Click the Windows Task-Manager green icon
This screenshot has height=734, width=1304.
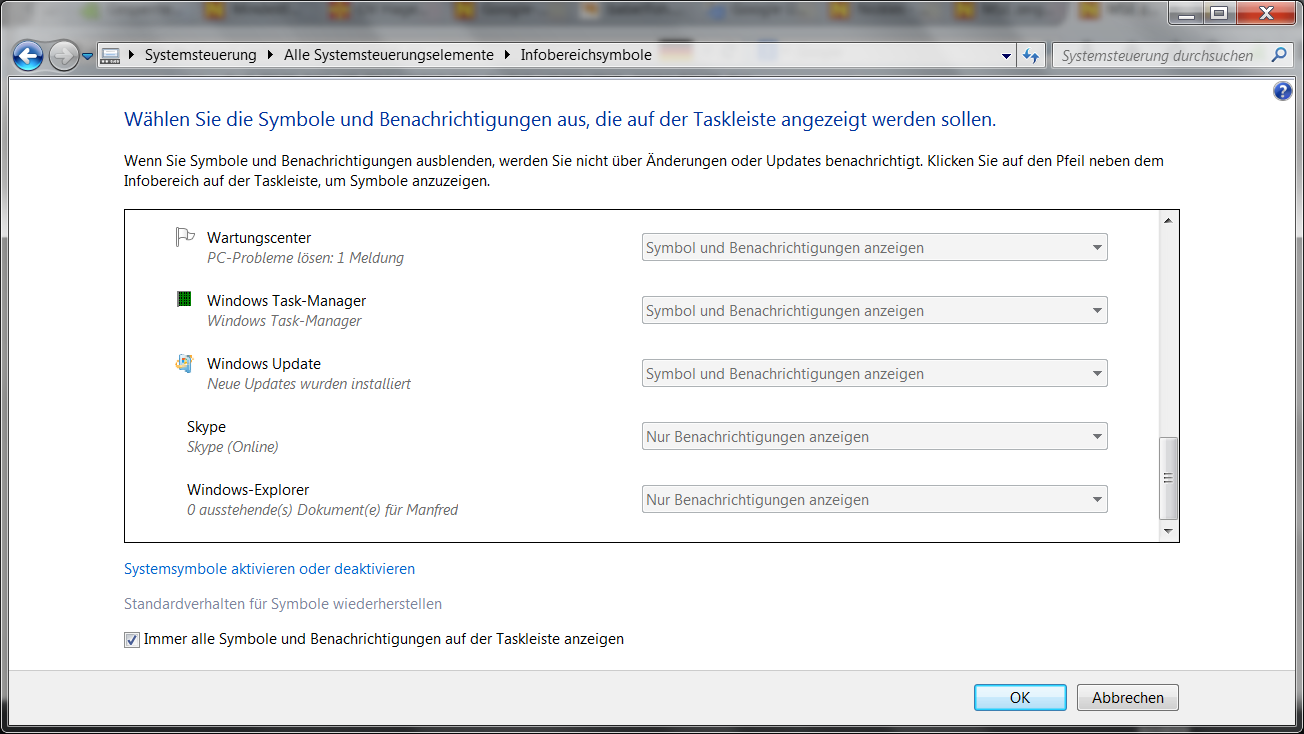(x=184, y=299)
